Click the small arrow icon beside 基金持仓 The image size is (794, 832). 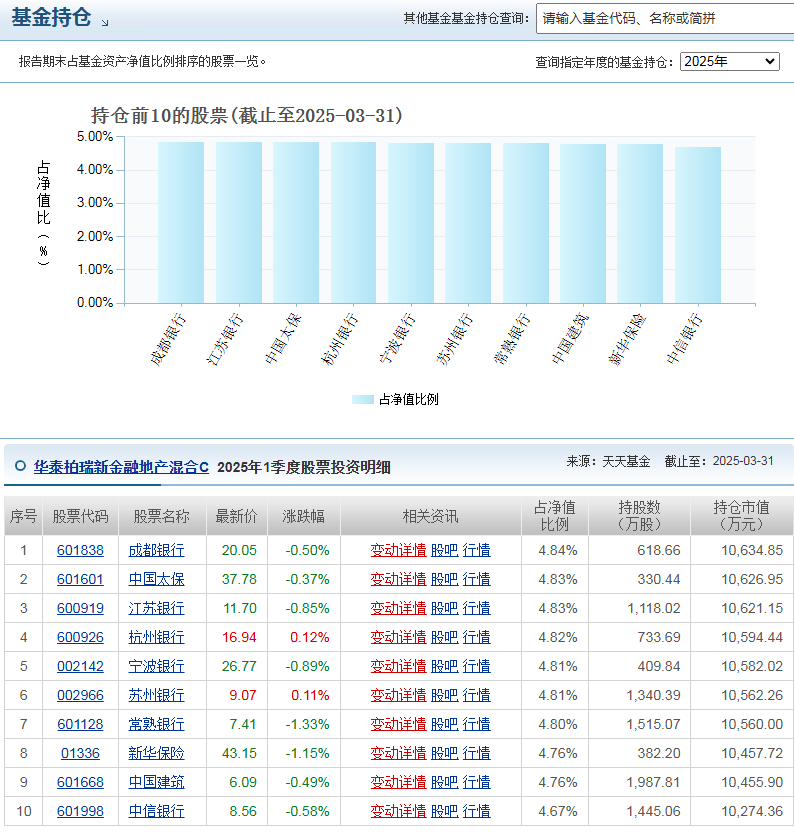(105, 23)
